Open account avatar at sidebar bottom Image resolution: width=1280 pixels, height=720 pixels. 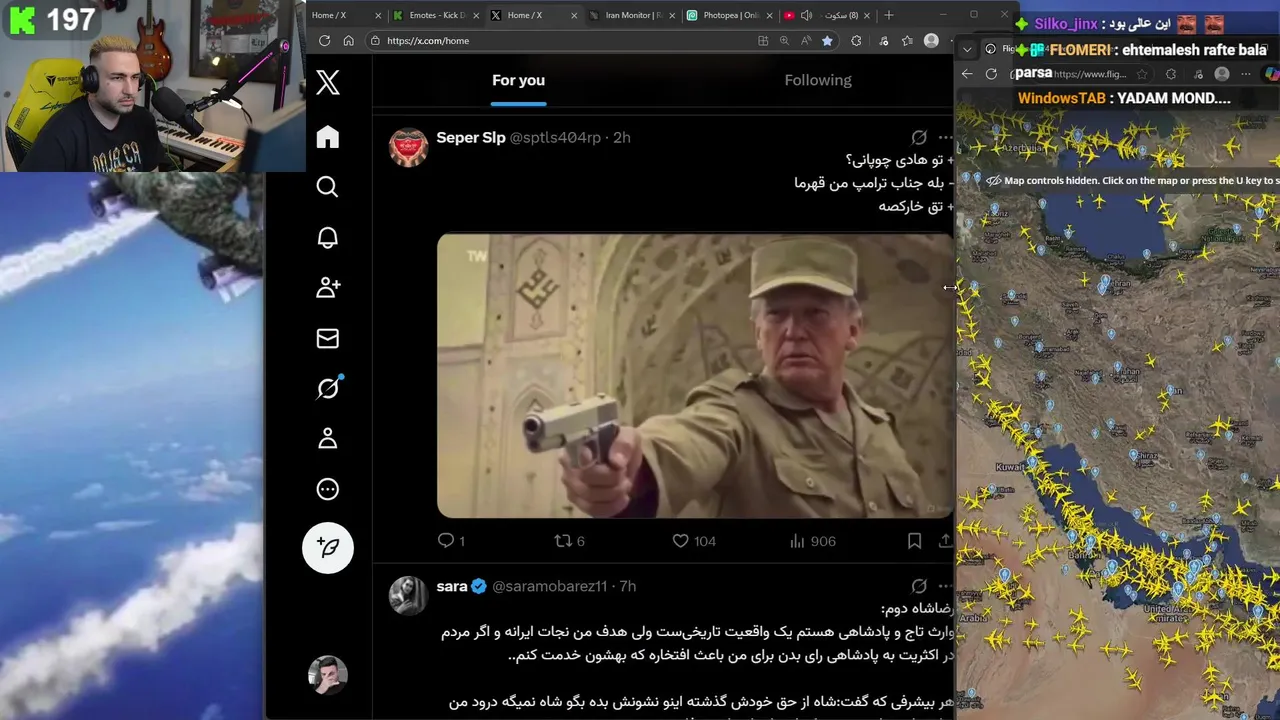click(328, 675)
